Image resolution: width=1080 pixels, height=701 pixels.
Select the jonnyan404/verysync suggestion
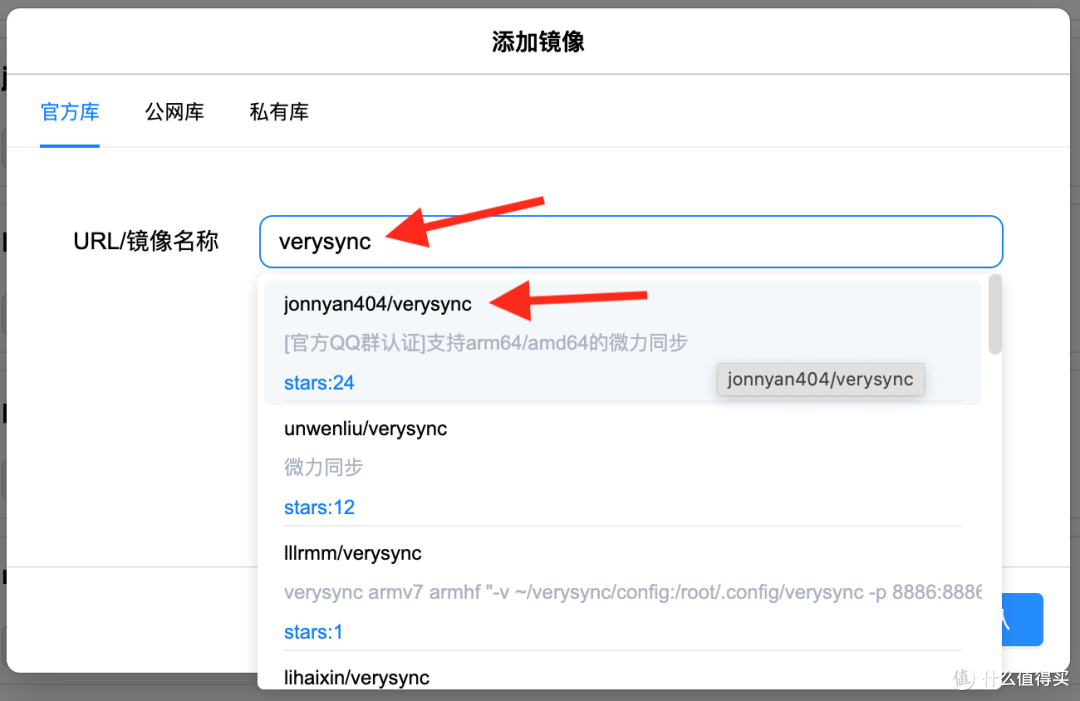[377, 304]
